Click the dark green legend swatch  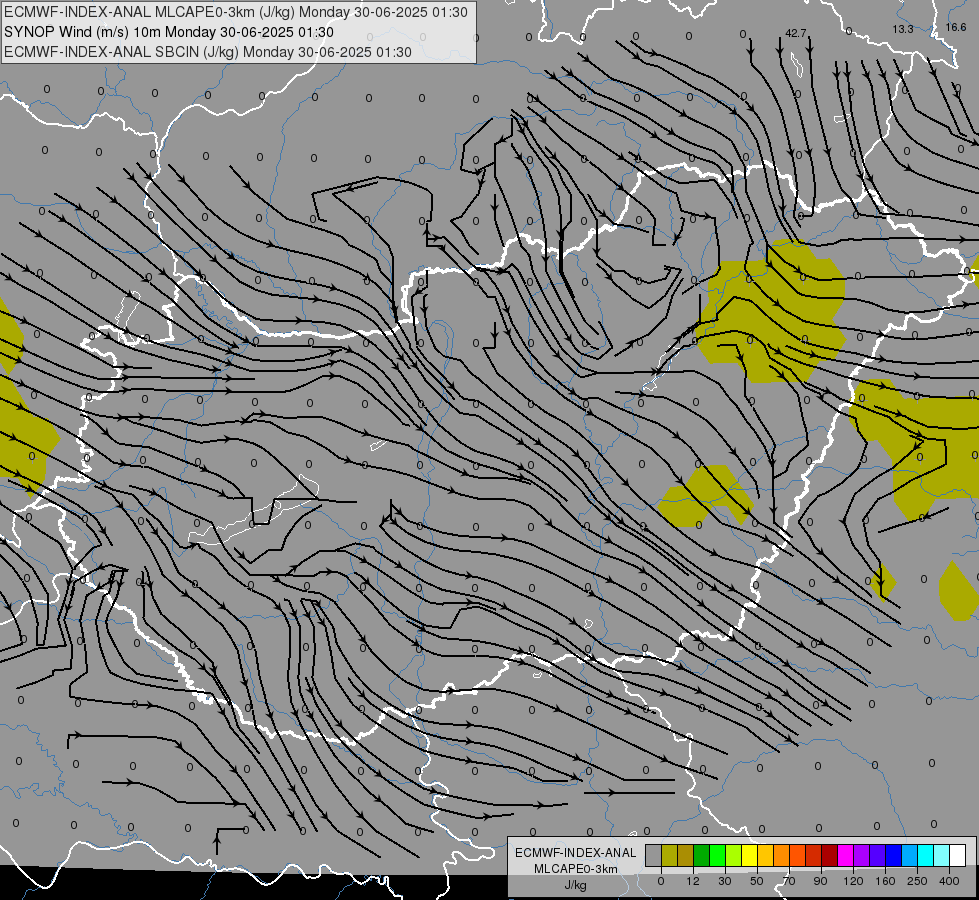[702, 855]
